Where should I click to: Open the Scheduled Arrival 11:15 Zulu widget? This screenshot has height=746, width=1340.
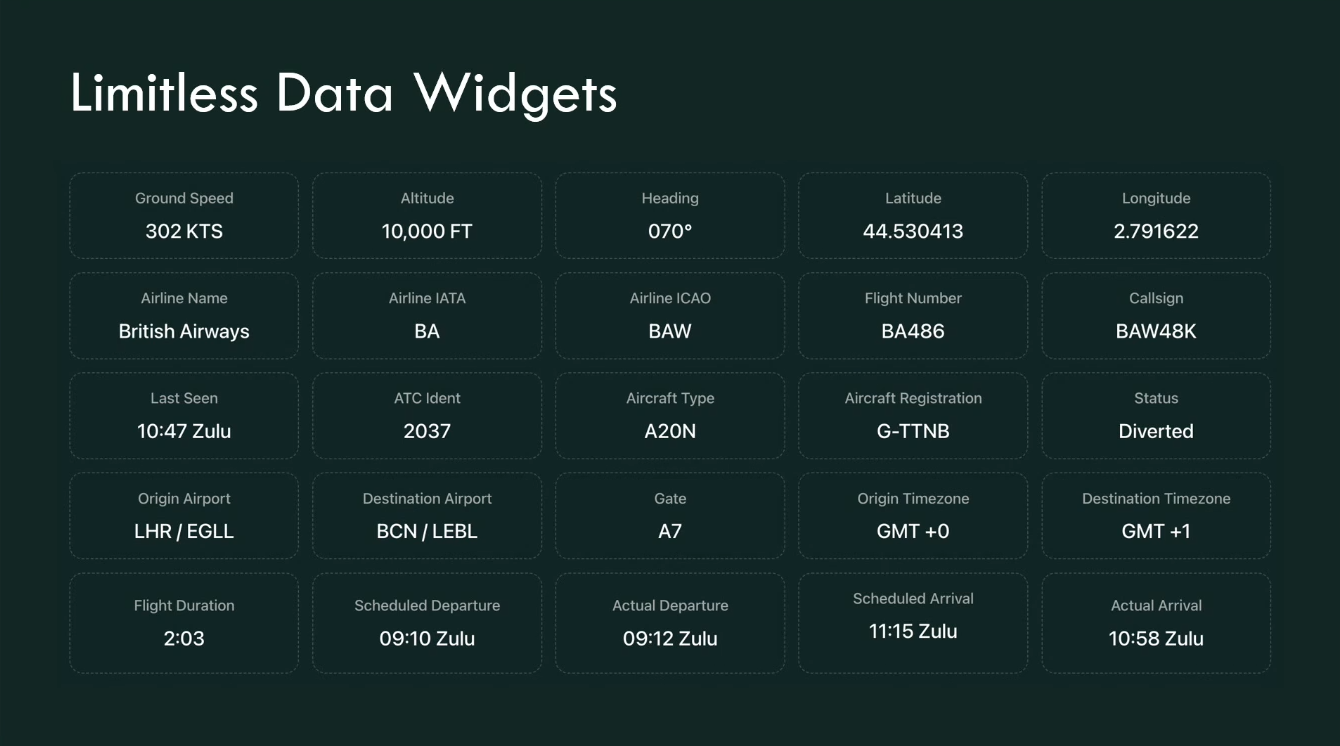tap(913, 623)
